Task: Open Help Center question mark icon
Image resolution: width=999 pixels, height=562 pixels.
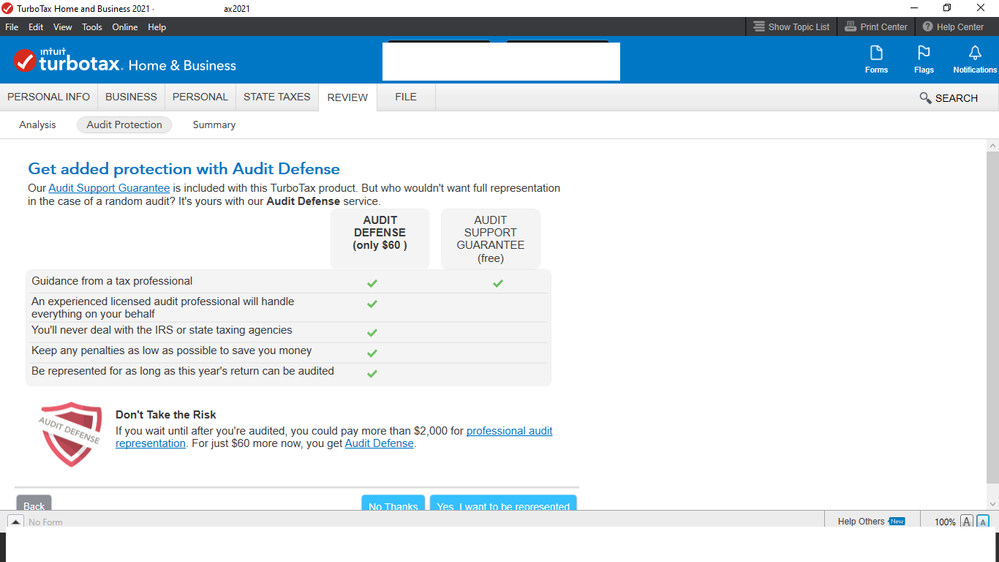Action: click(x=928, y=27)
